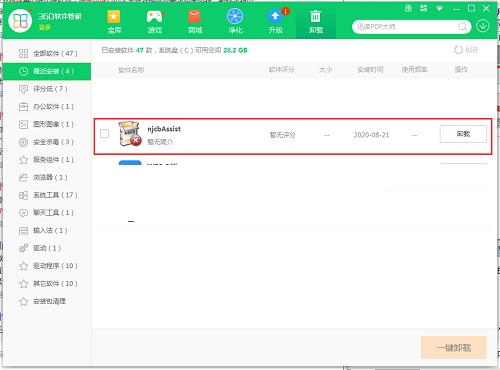Open the 净化 purify icon
This screenshot has height=370, width=500.
(235, 21)
